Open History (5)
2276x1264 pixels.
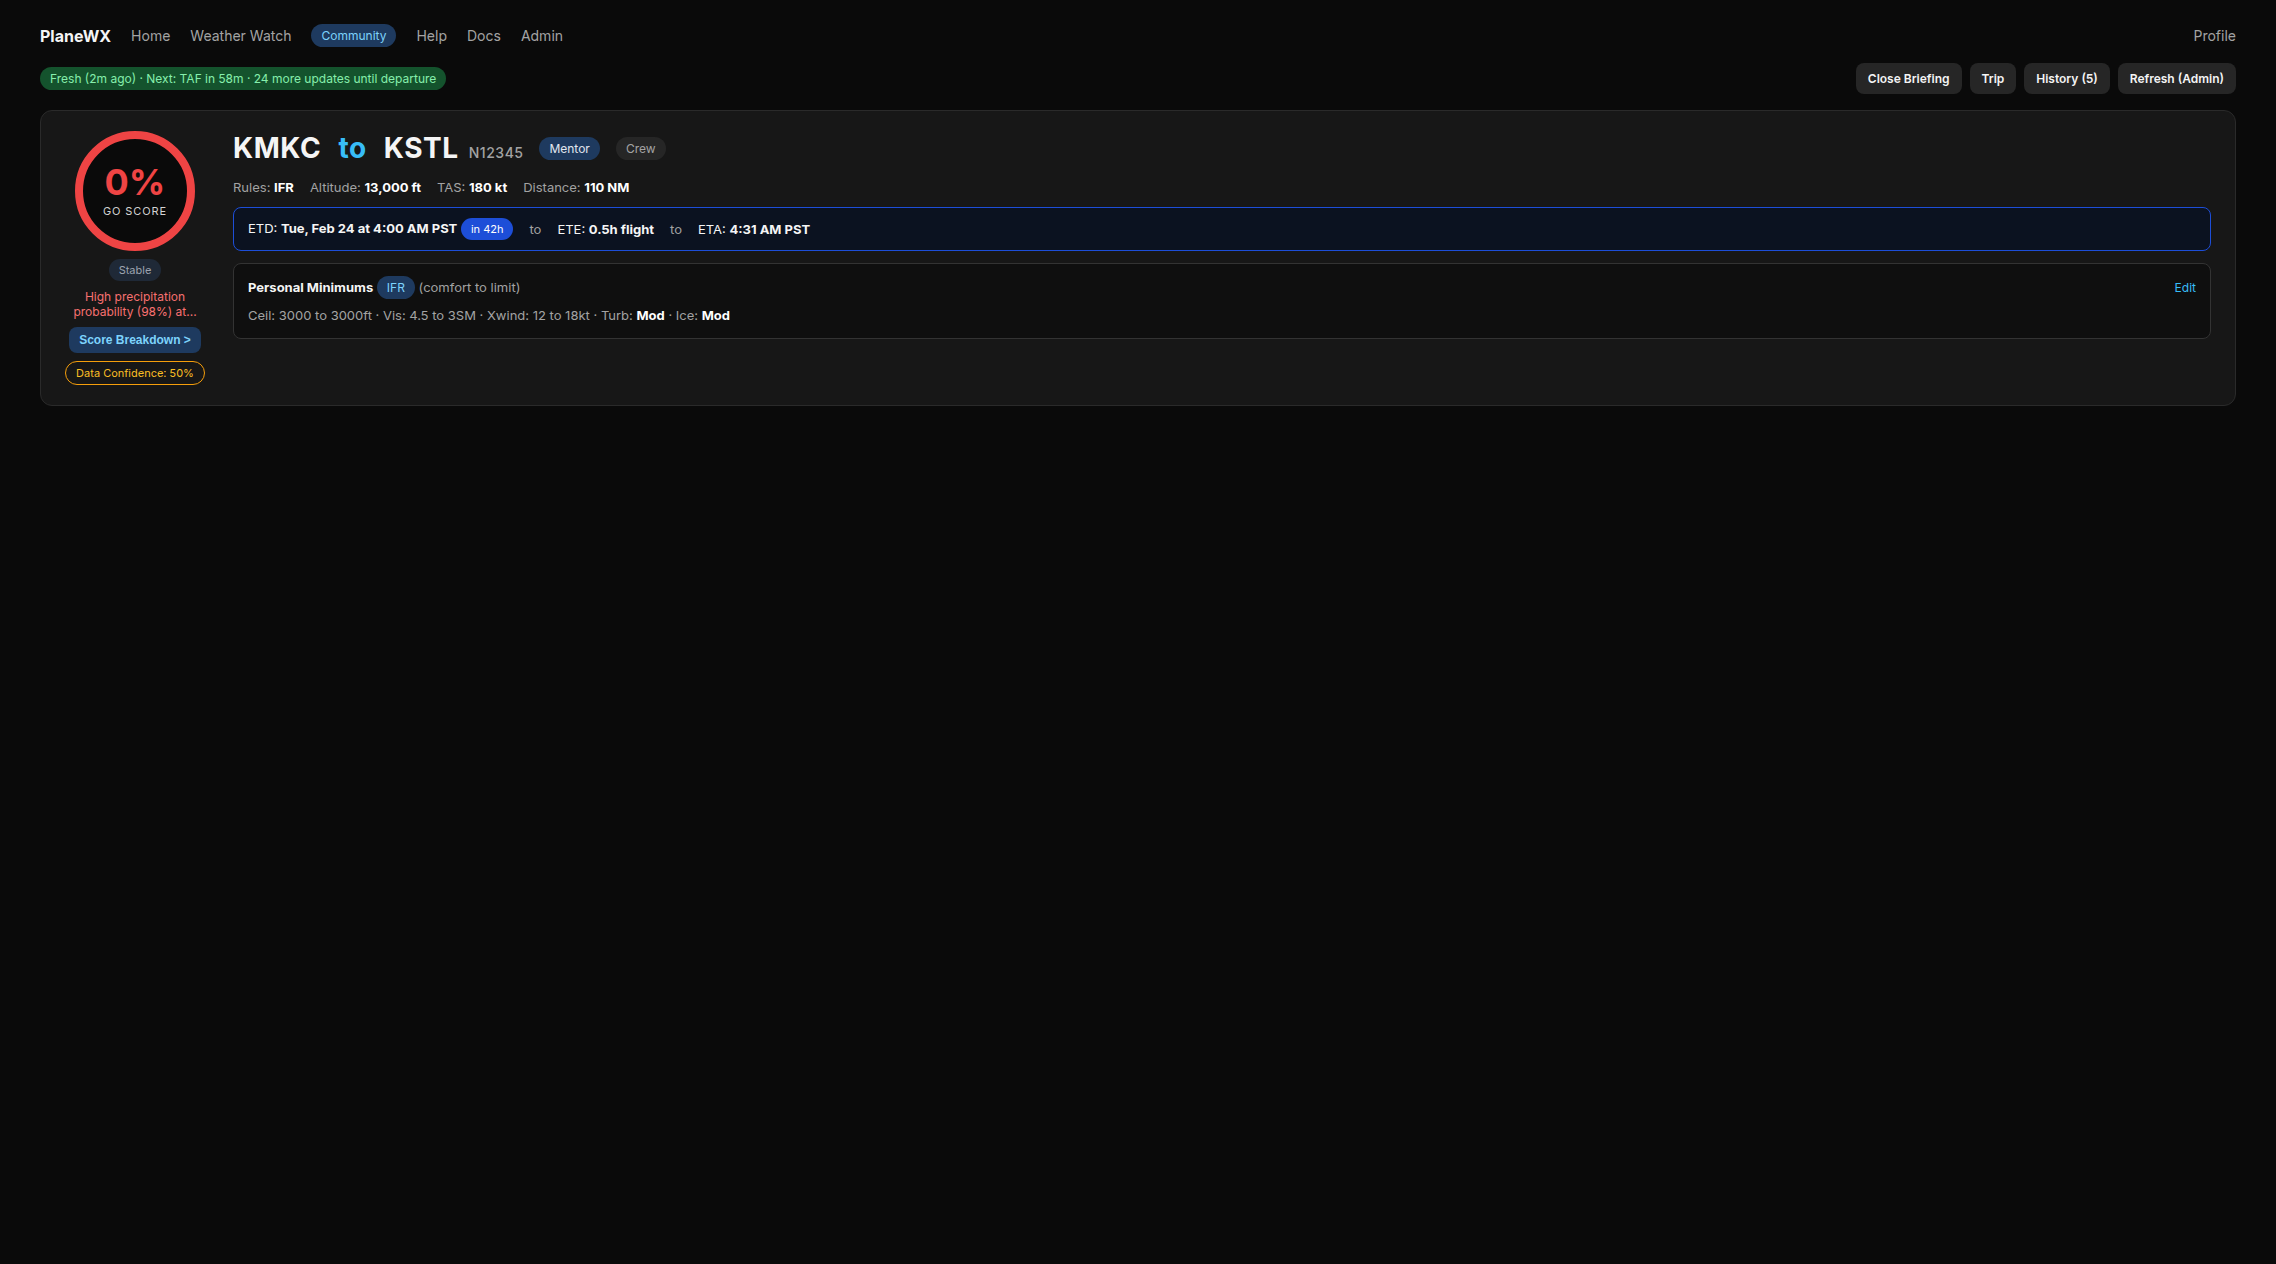(2066, 79)
